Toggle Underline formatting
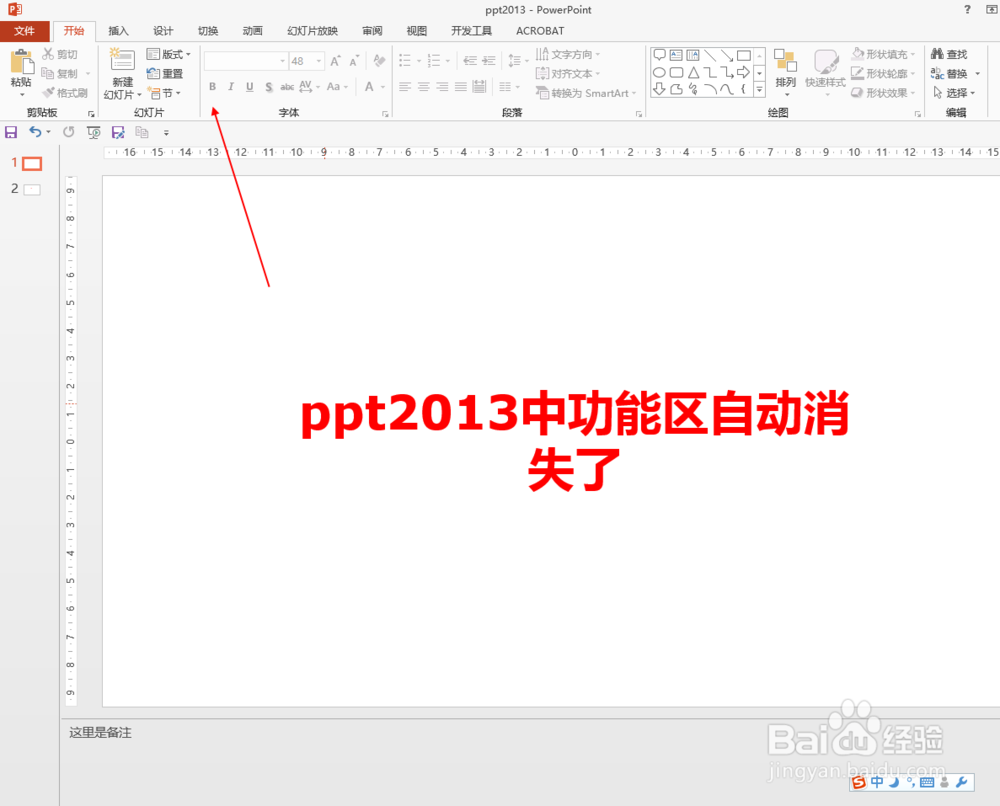This screenshot has height=806, width=1000. [x=249, y=87]
